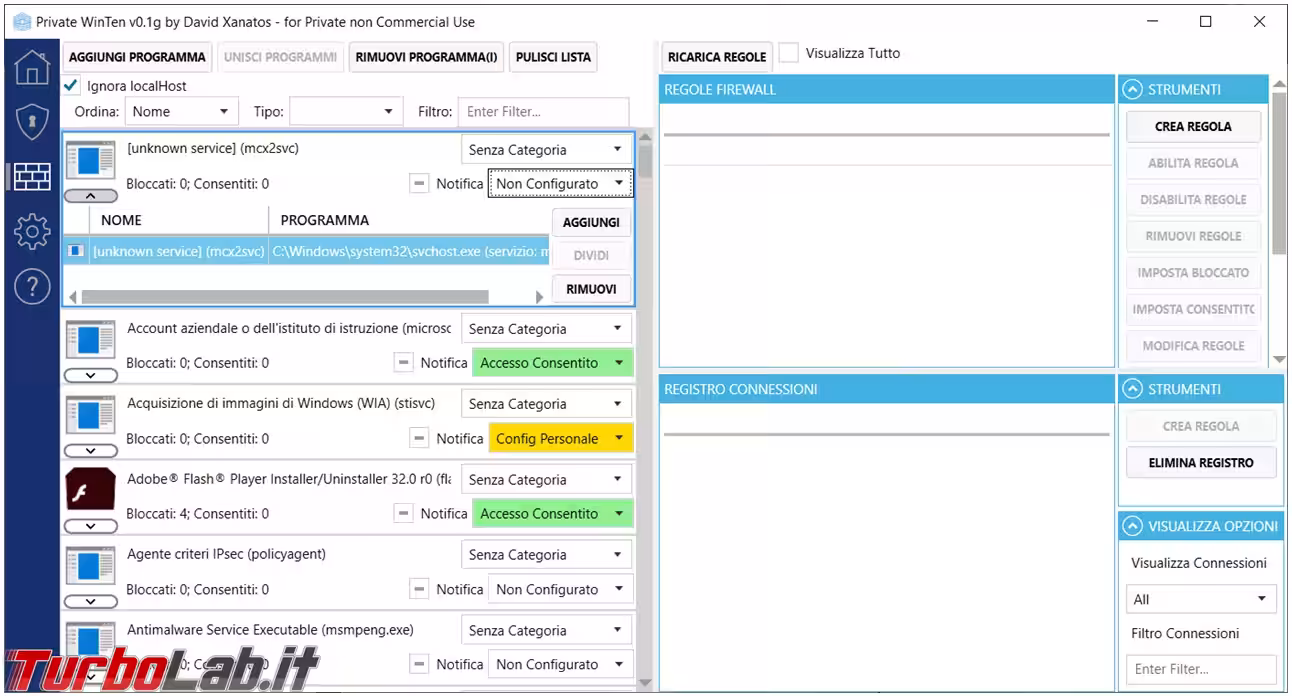This screenshot has height=696, width=1292.
Task: Select the firewall brick wall icon
Action: pyautogui.click(x=32, y=177)
